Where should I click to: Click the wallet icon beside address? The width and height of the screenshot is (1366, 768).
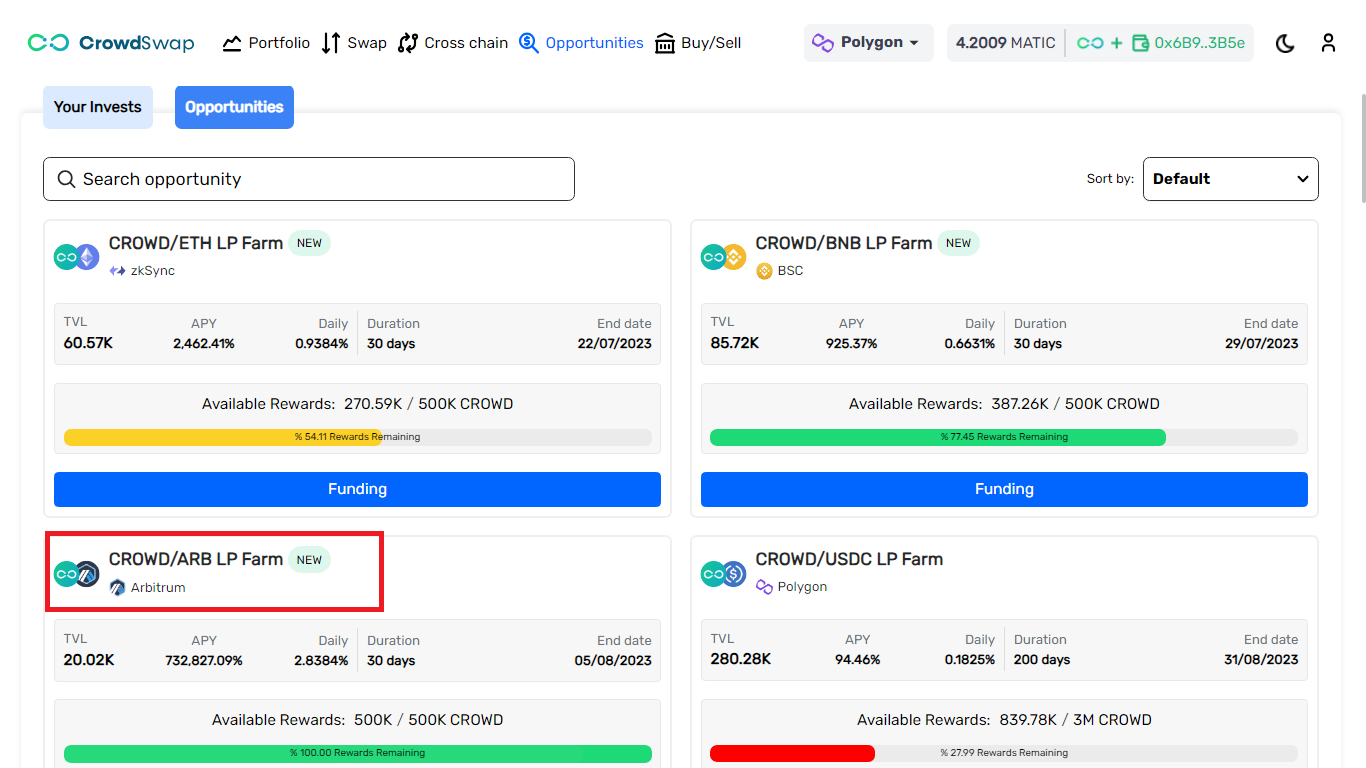pyautogui.click(x=1140, y=43)
